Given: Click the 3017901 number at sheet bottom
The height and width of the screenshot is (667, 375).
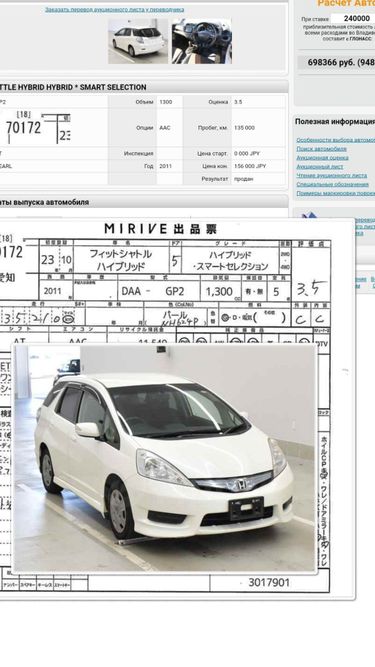Looking at the screenshot, I should pyautogui.click(x=269, y=582).
